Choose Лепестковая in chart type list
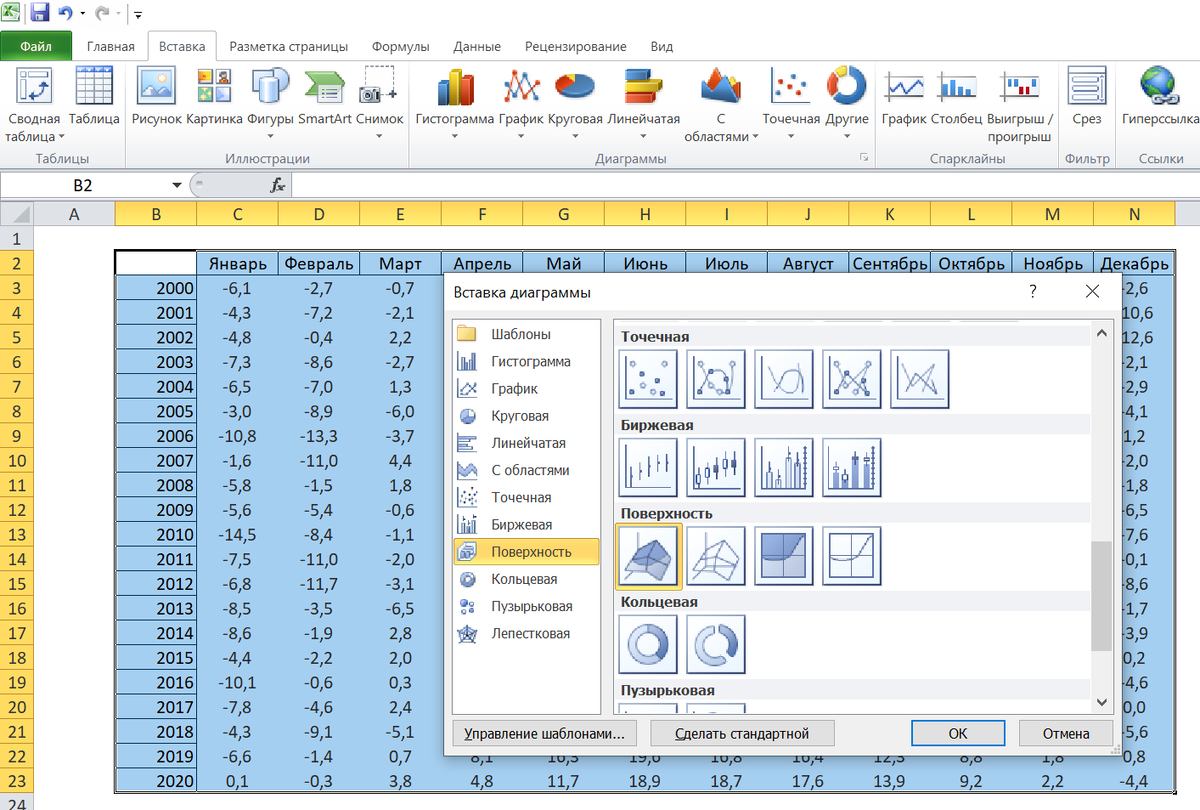 tap(526, 633)
